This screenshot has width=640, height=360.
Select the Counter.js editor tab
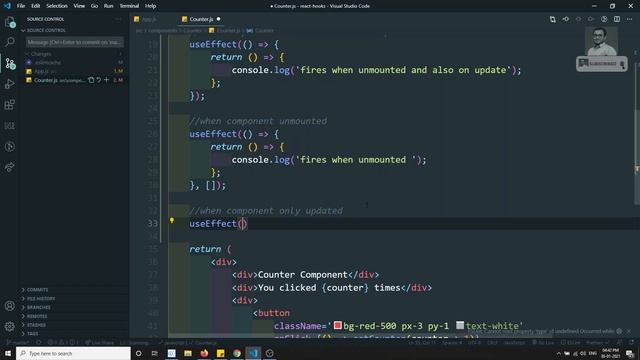[x=201, y=19]
